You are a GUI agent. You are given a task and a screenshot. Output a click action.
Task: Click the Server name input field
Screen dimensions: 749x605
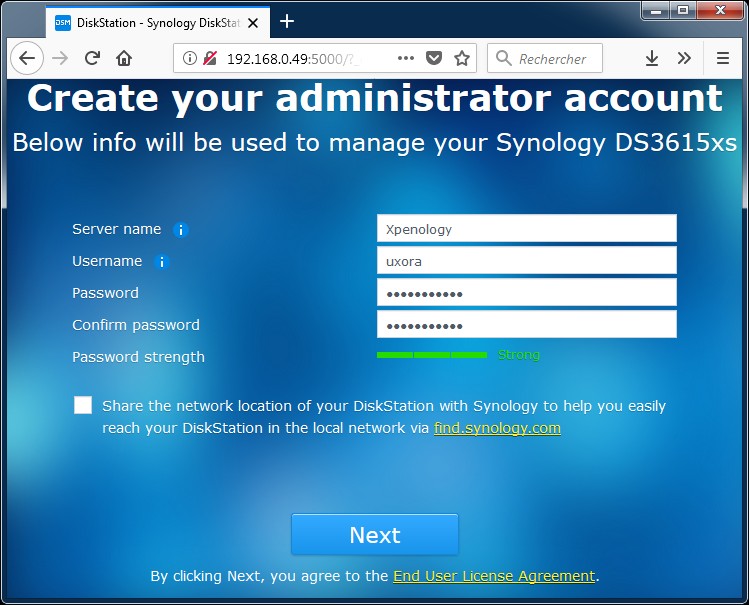coord(526,229)
